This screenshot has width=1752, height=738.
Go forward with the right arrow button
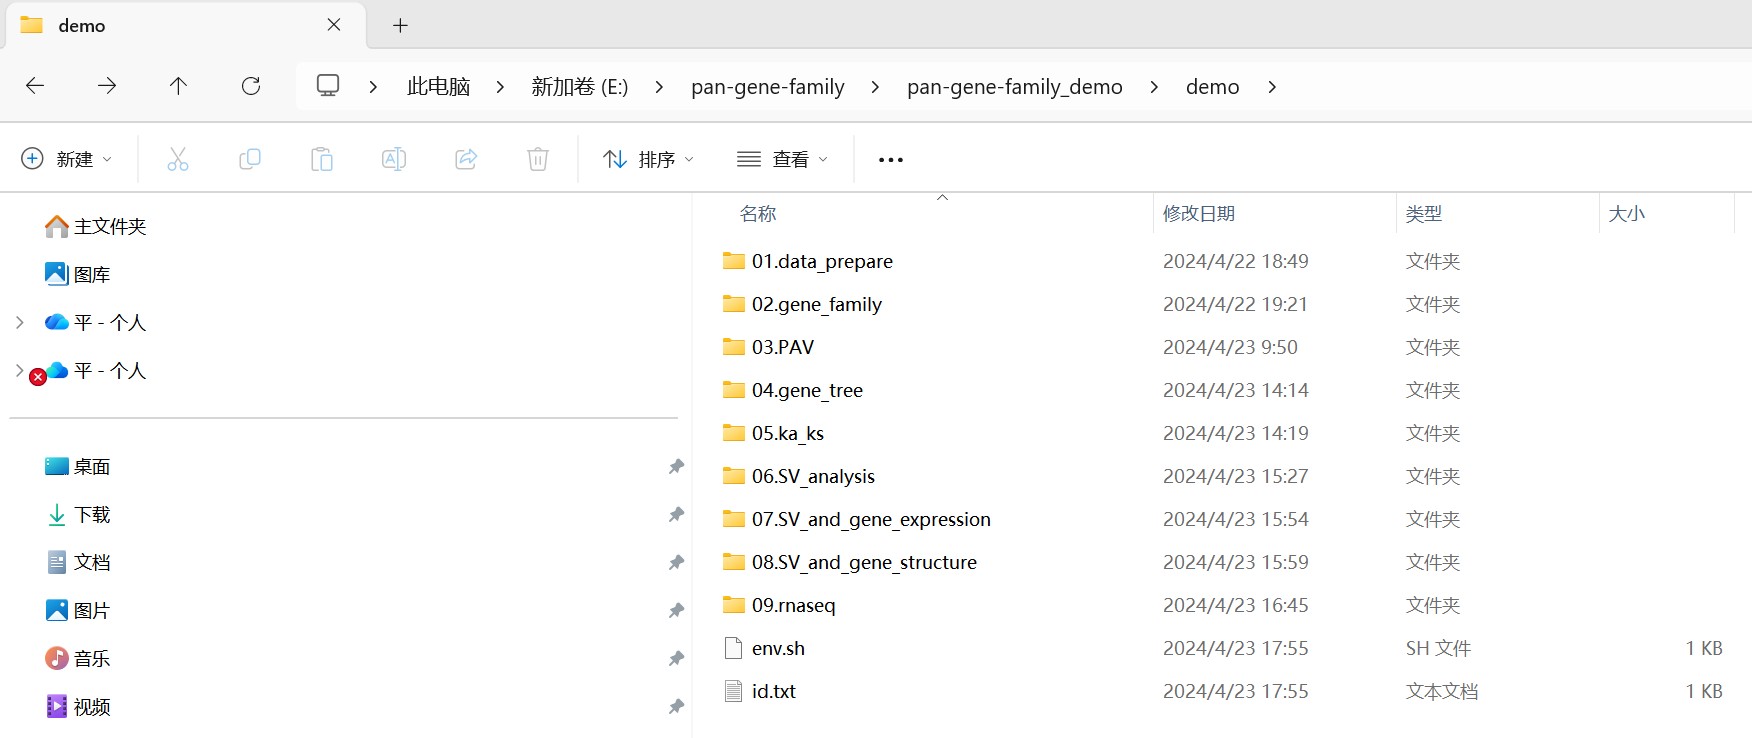pyautogui.click(x=107, y=86)
